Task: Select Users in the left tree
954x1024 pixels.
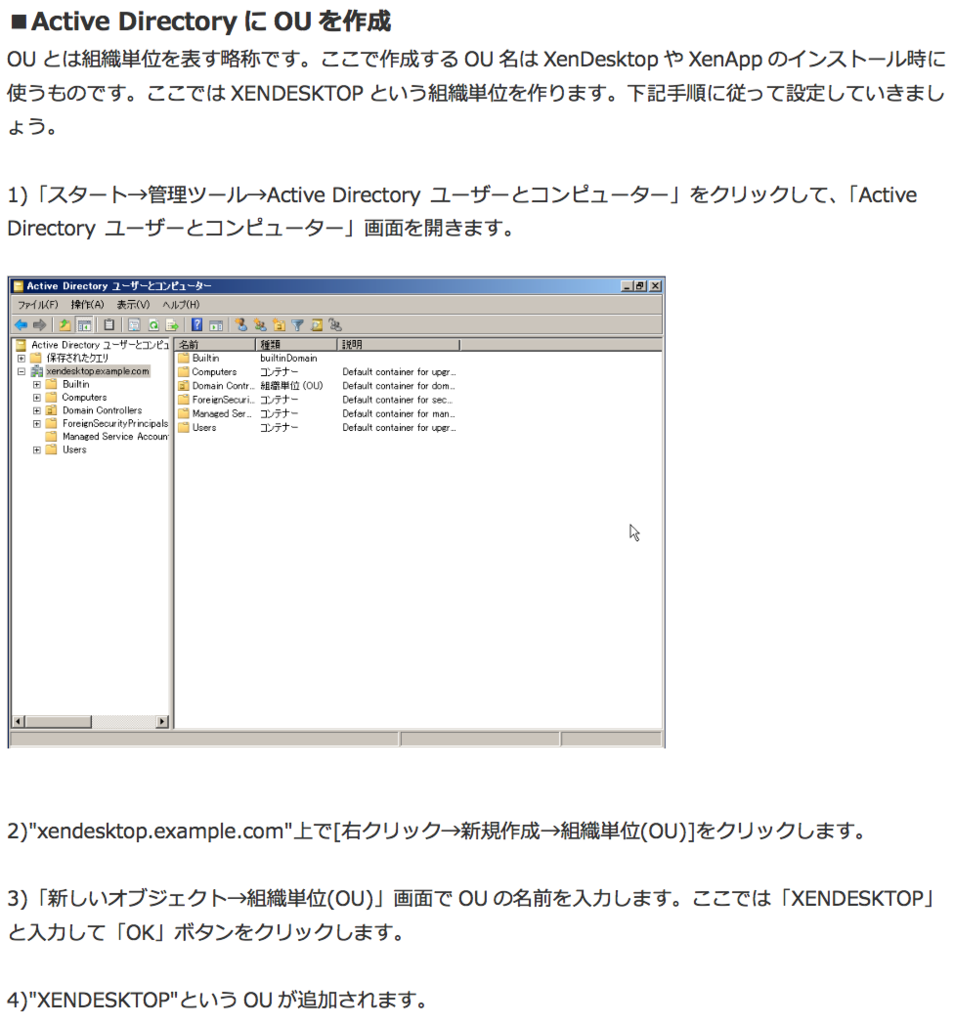Action: pyautogui.click(x=74, y=449)
